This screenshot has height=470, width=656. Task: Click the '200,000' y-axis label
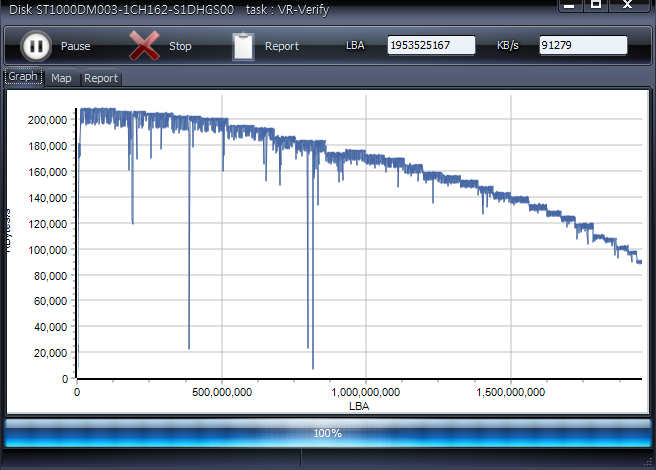[47, 120]
